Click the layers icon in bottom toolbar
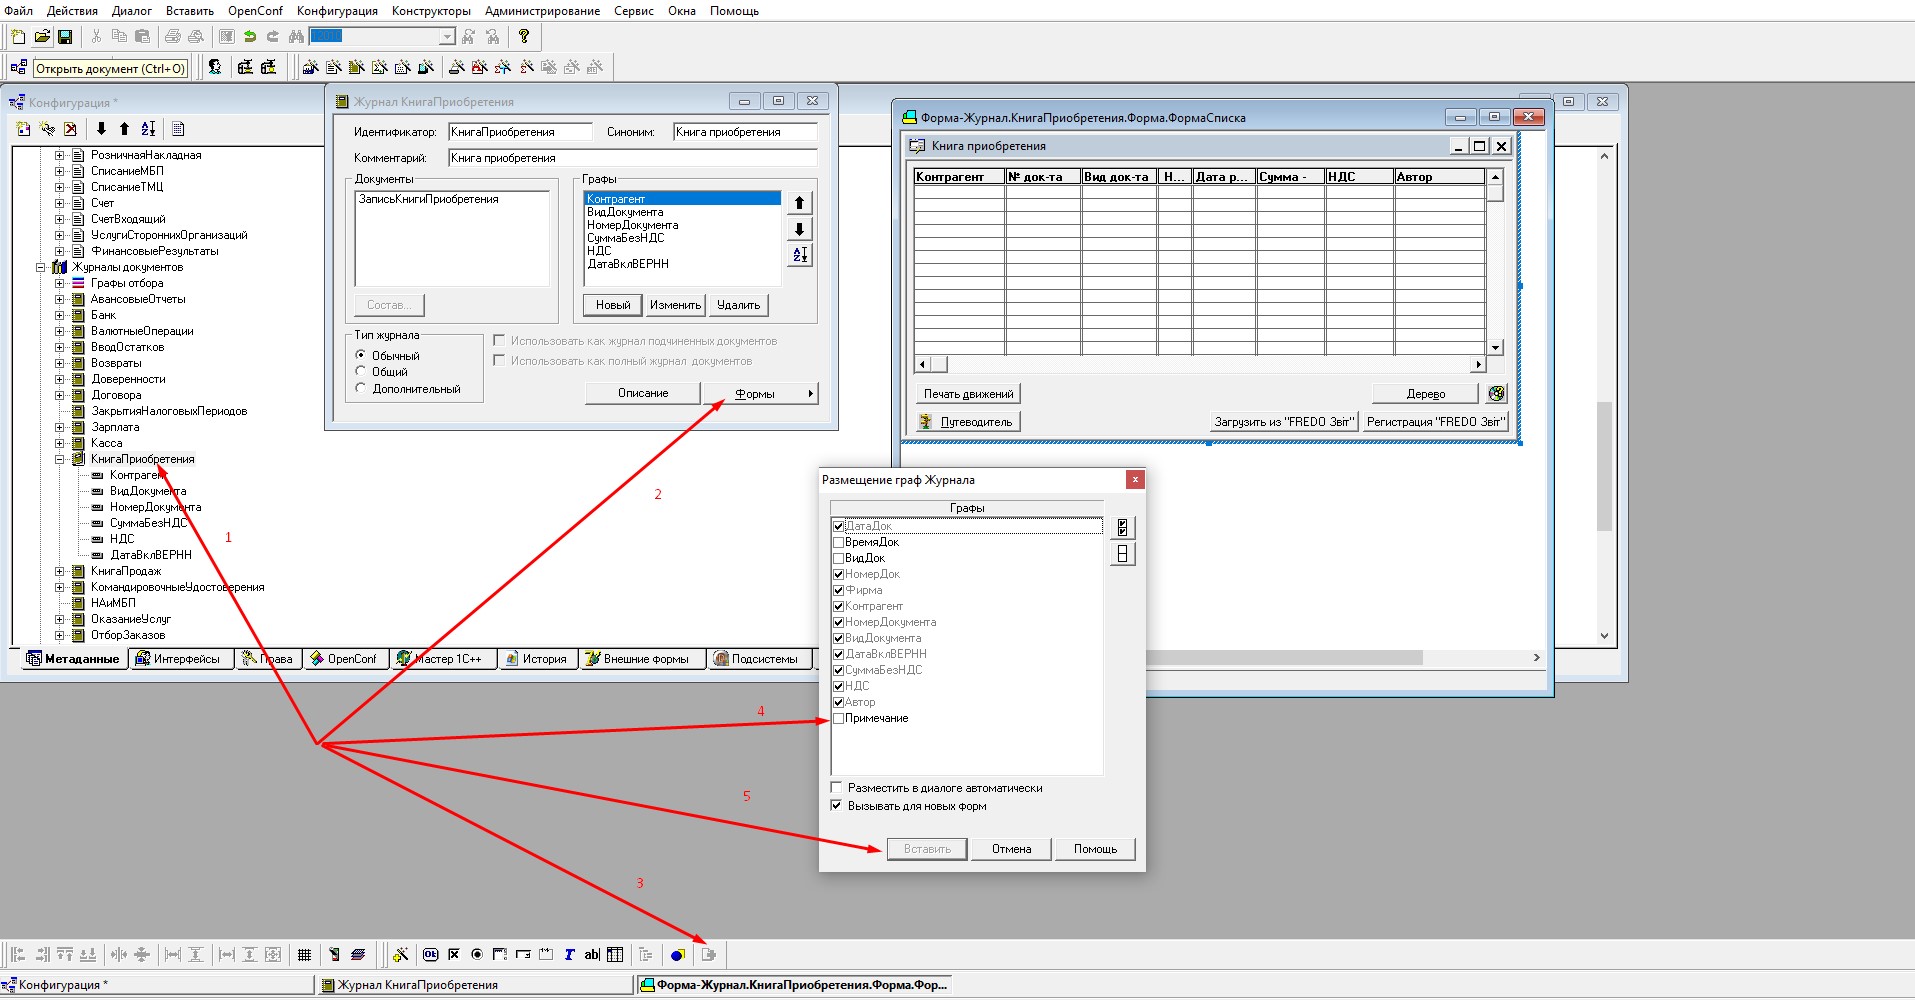 tap(358, 955)
